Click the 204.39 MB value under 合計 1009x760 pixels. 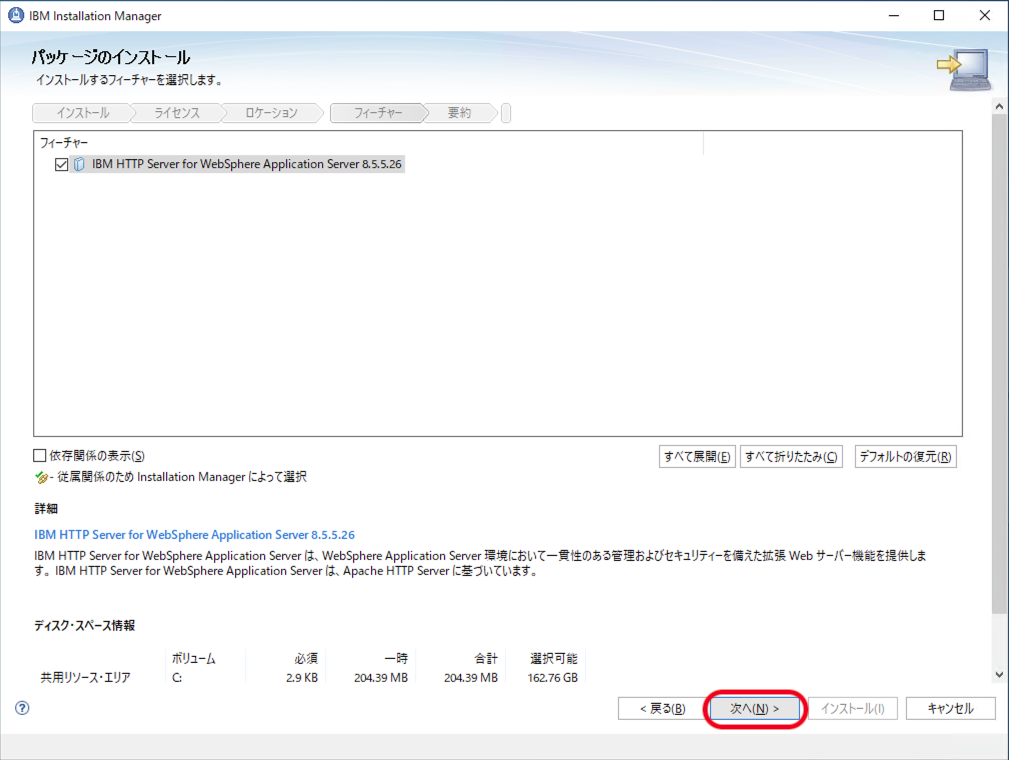(470, 678)
